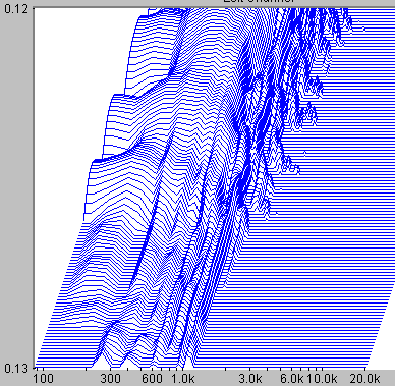Screen dimensions: 395x386
Task: Select the 300 frequency axis label
Action: 110,379
